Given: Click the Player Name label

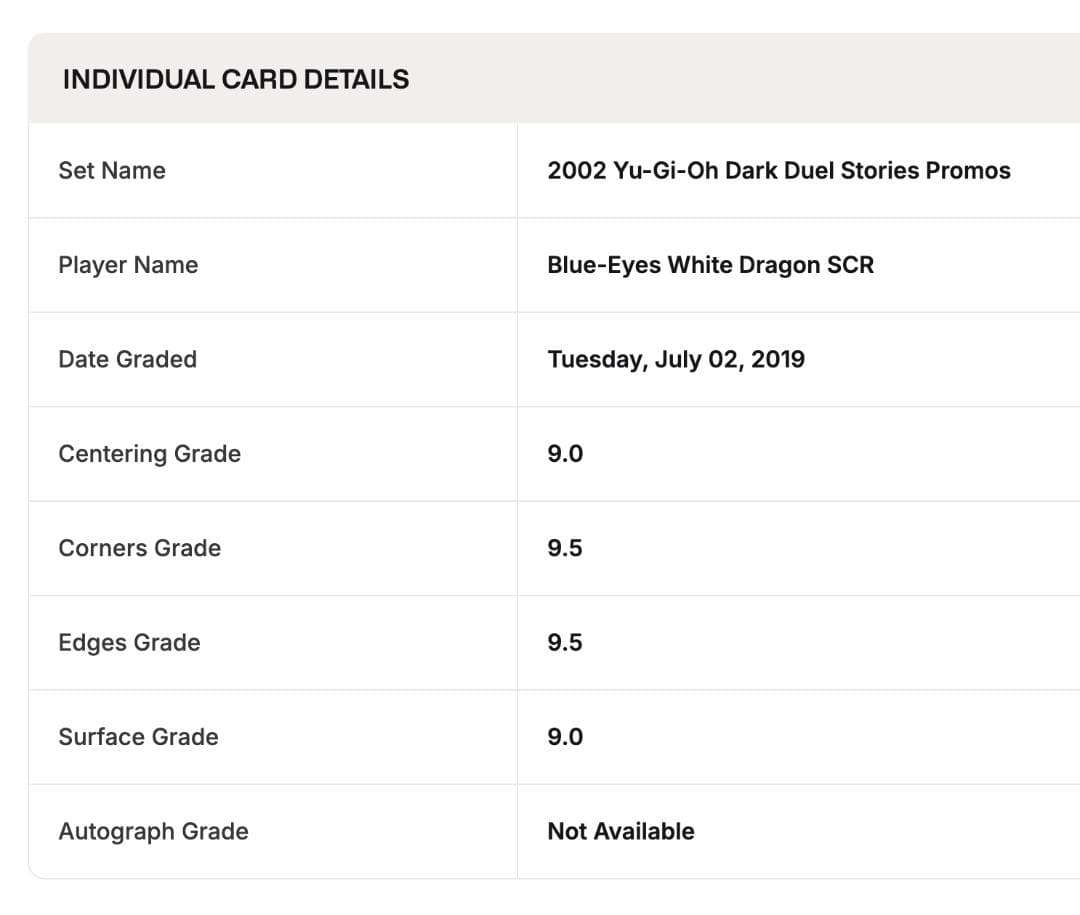Looking at the screenshot, I should click(128, 265).
